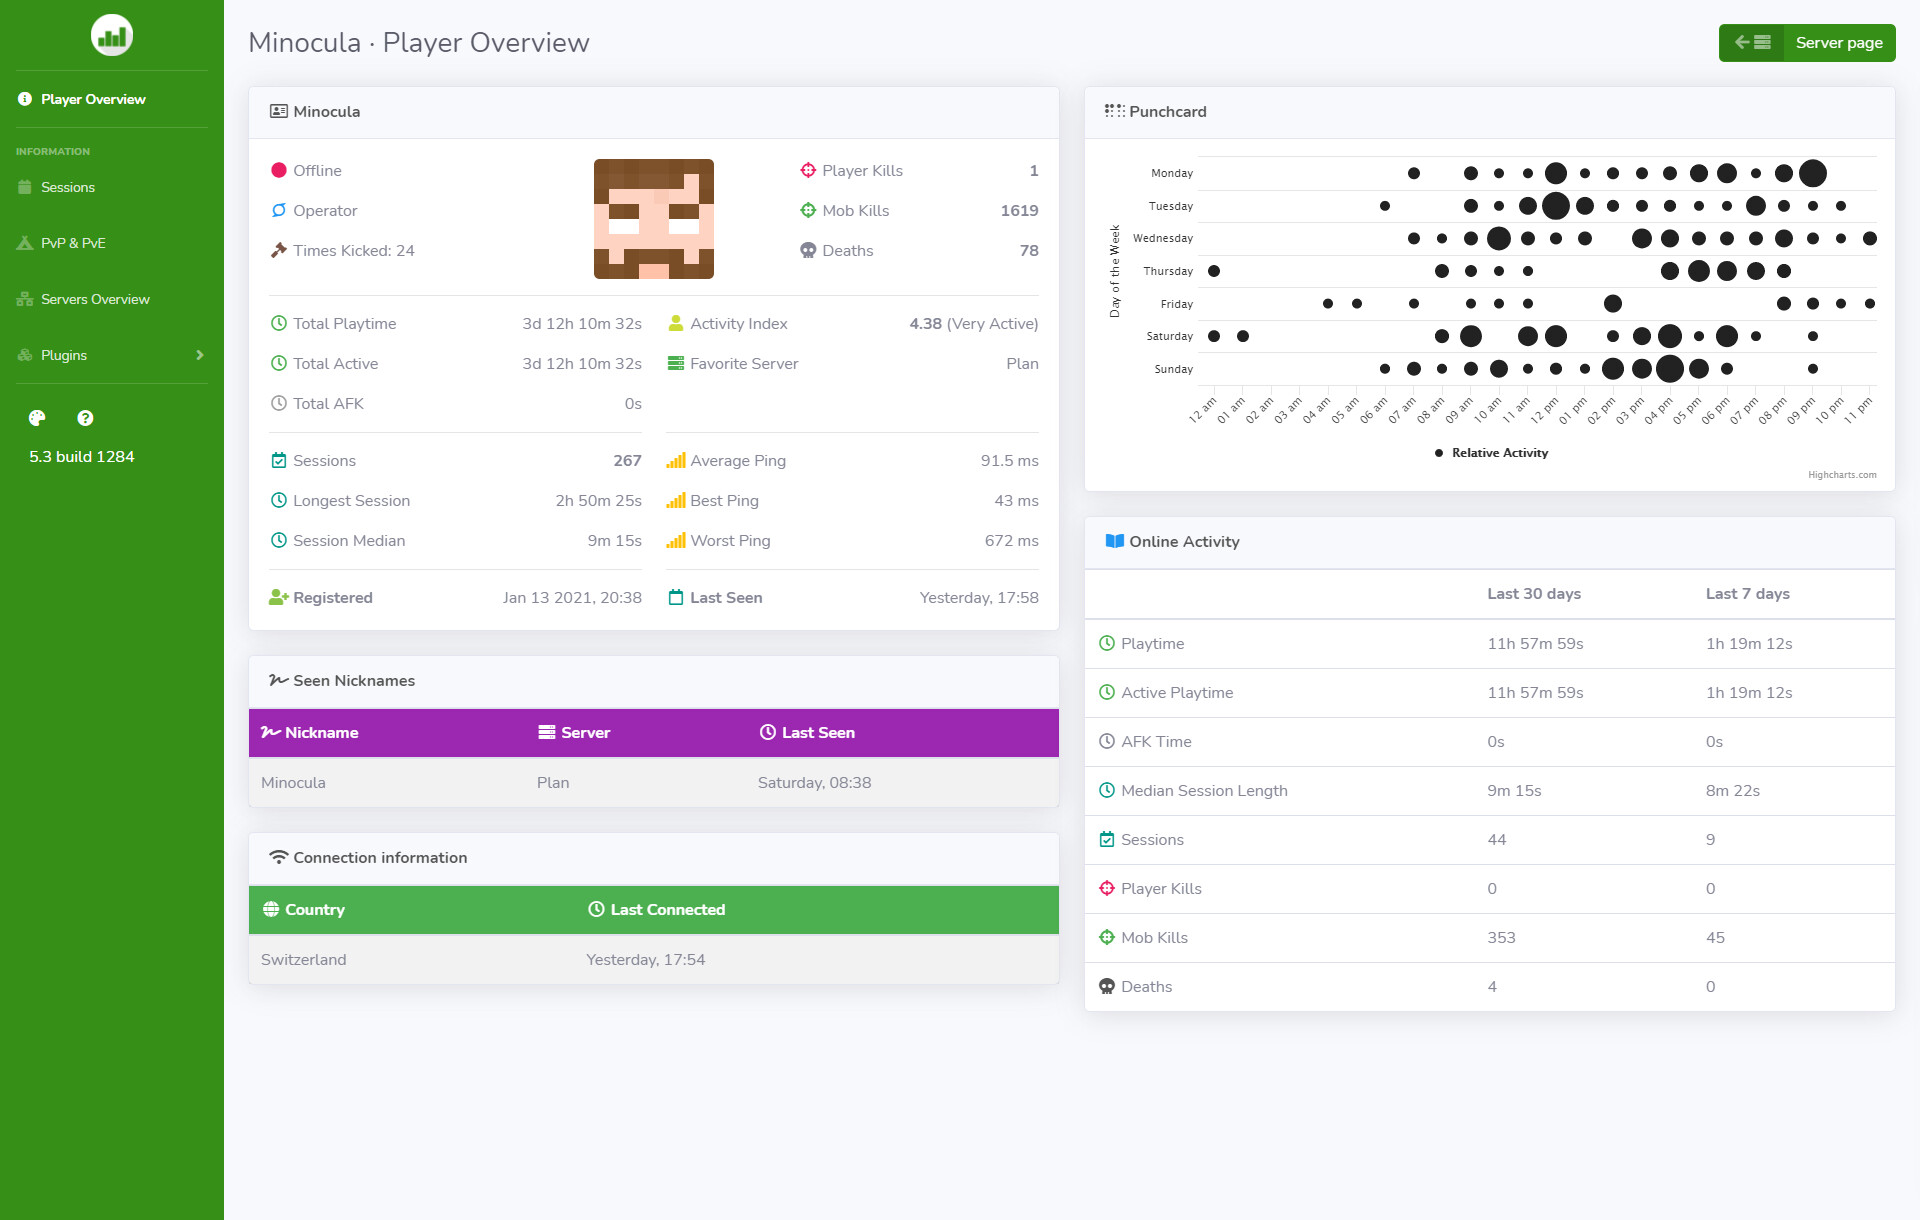Click the Connection information wifi icon

tap(279, 857)
